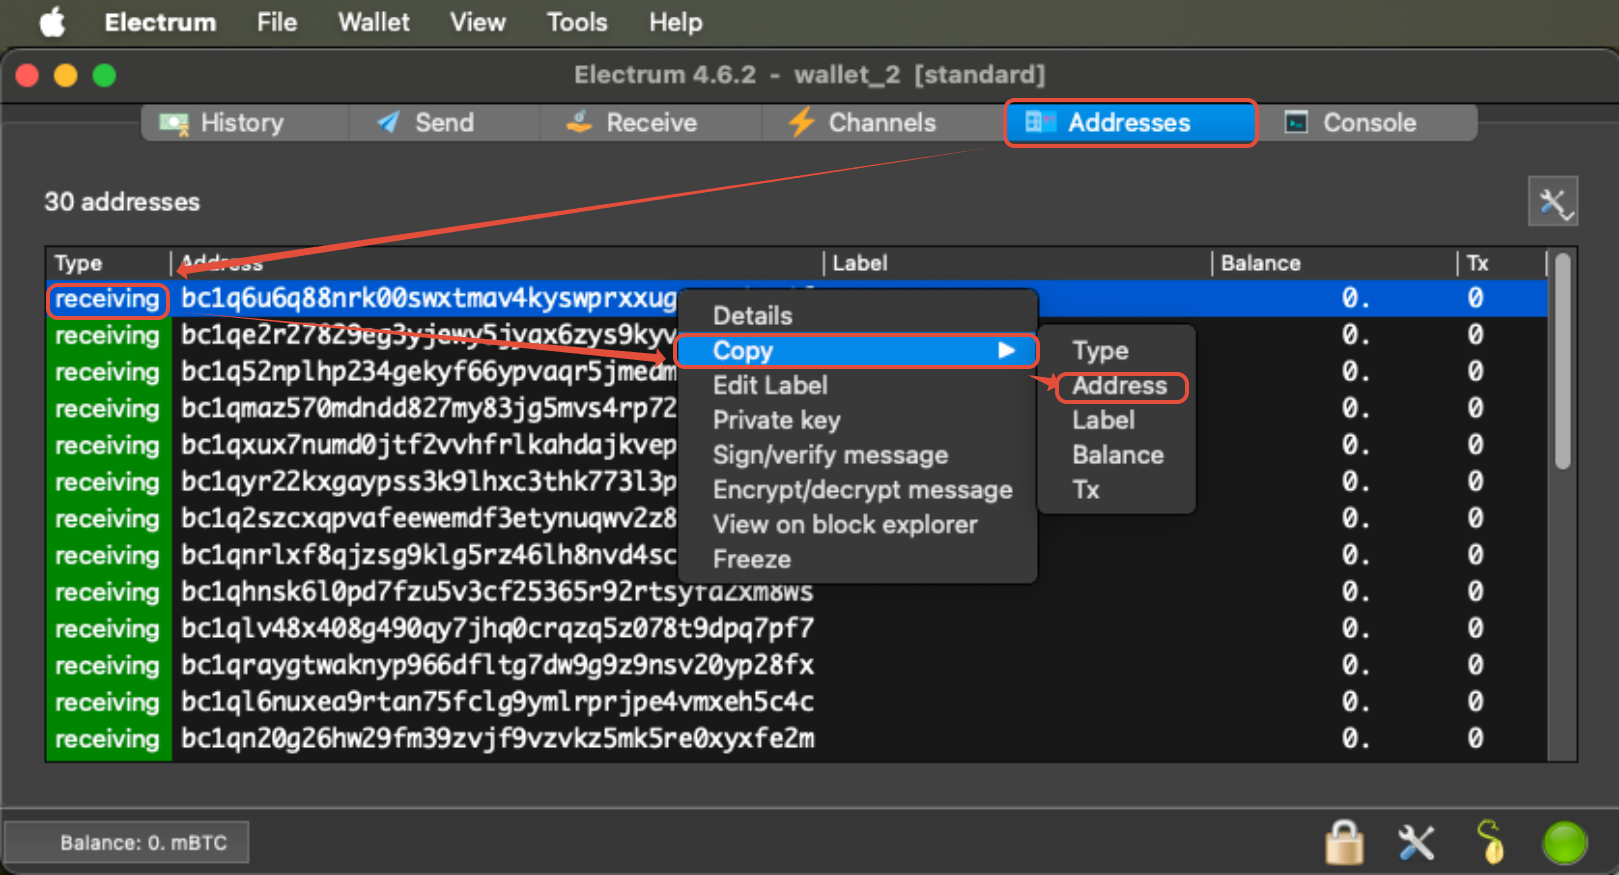
Task: Select address starting bc1q52nplhp234gekyf66
Action: tap(429, 372)
